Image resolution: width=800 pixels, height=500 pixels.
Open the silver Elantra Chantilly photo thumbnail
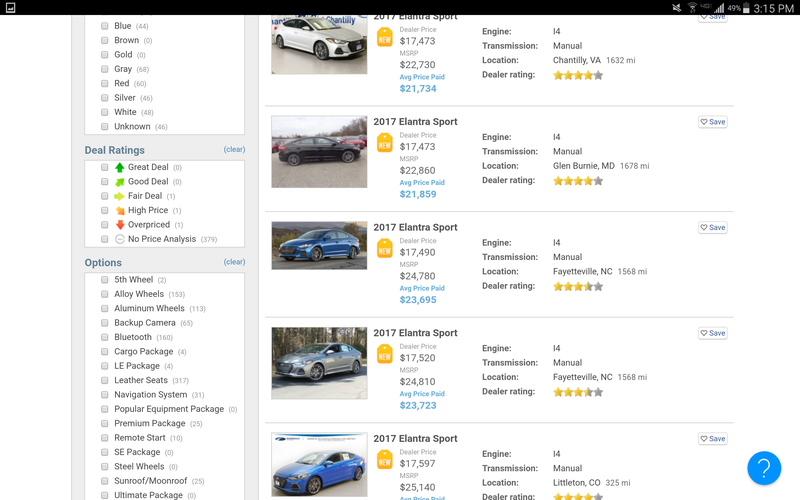(x=319, y=44)
